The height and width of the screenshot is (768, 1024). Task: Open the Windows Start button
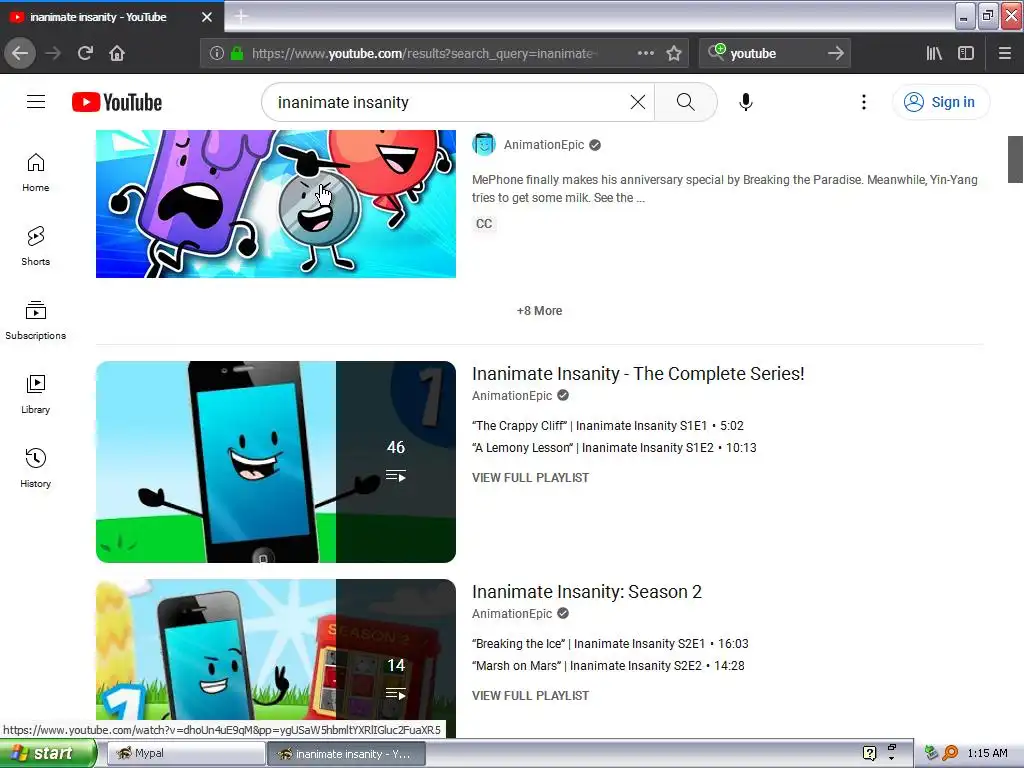tap(48, 754)
